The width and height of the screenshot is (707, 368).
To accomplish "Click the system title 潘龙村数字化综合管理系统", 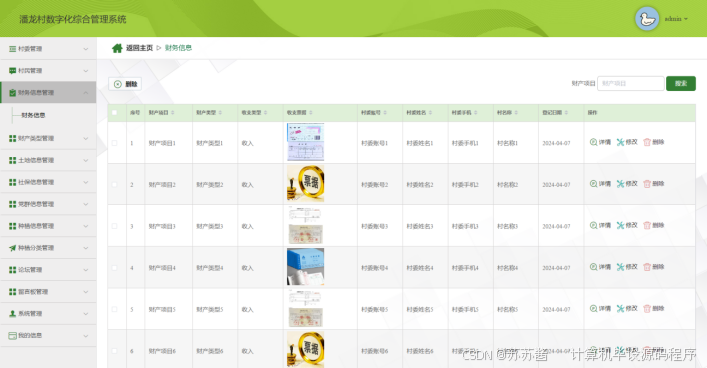I will tap(73, 19).
